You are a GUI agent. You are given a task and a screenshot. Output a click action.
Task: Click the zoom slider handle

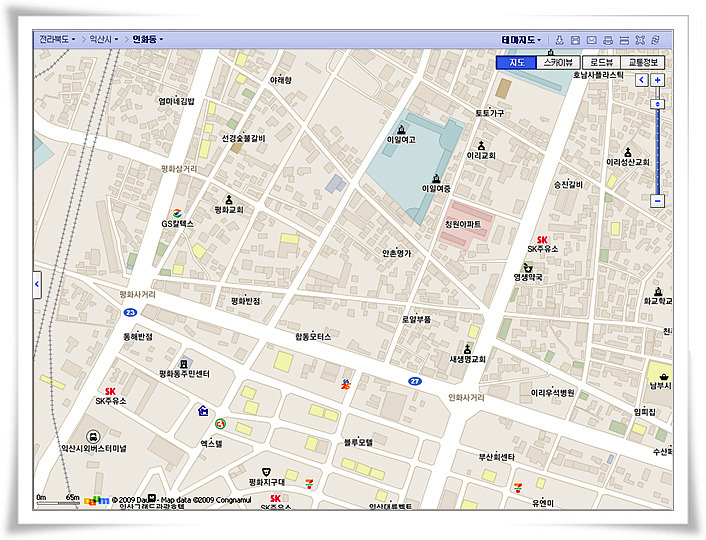(657, 104)
